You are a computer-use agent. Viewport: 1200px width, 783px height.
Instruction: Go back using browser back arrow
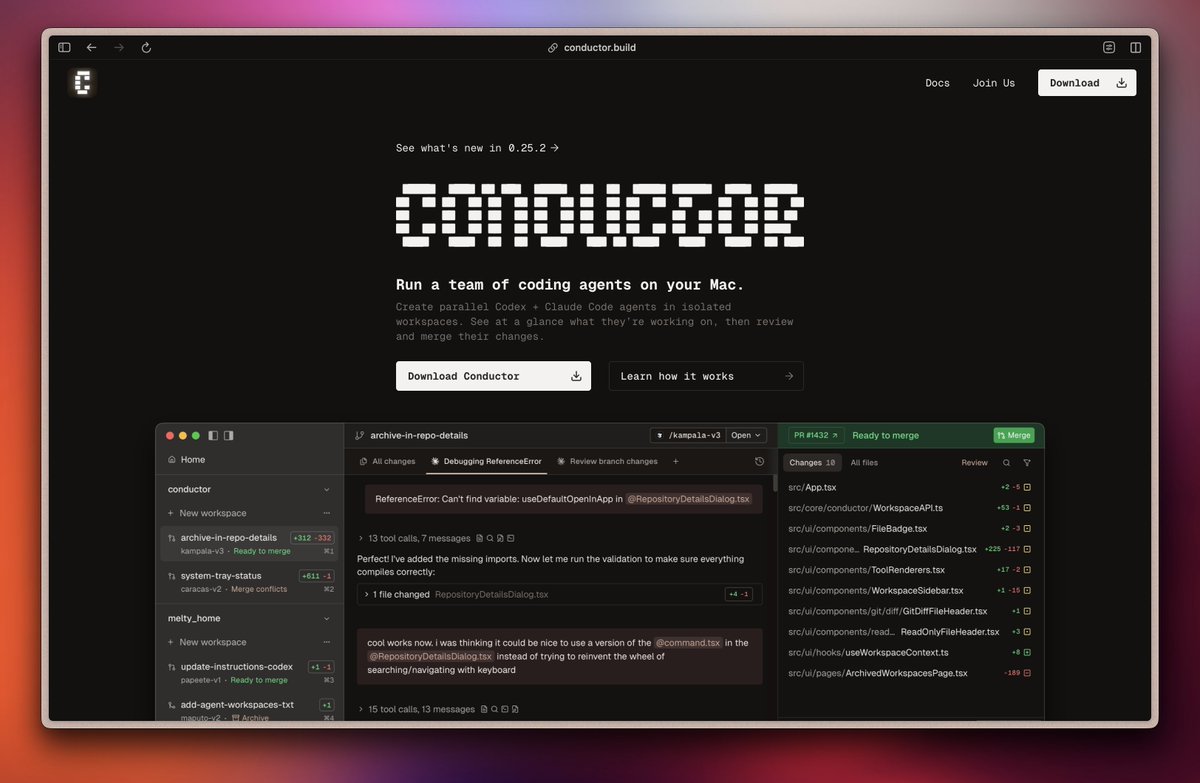coord(92,47)
